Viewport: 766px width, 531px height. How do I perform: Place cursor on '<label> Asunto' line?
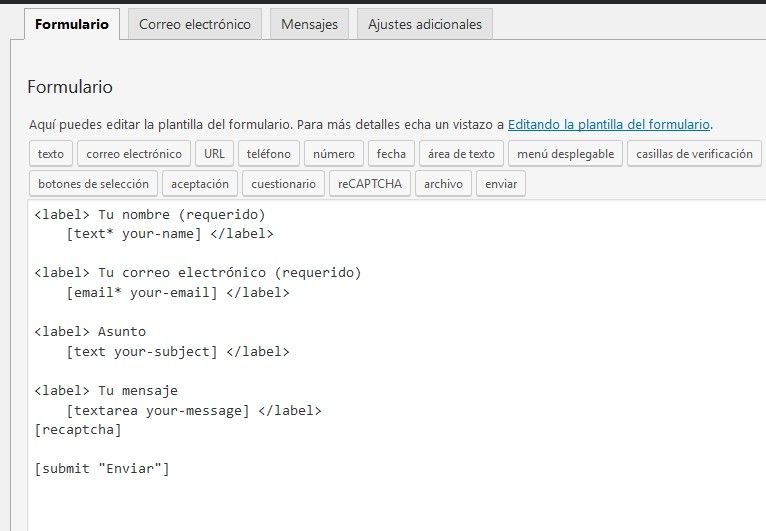[x=90, y=332]
